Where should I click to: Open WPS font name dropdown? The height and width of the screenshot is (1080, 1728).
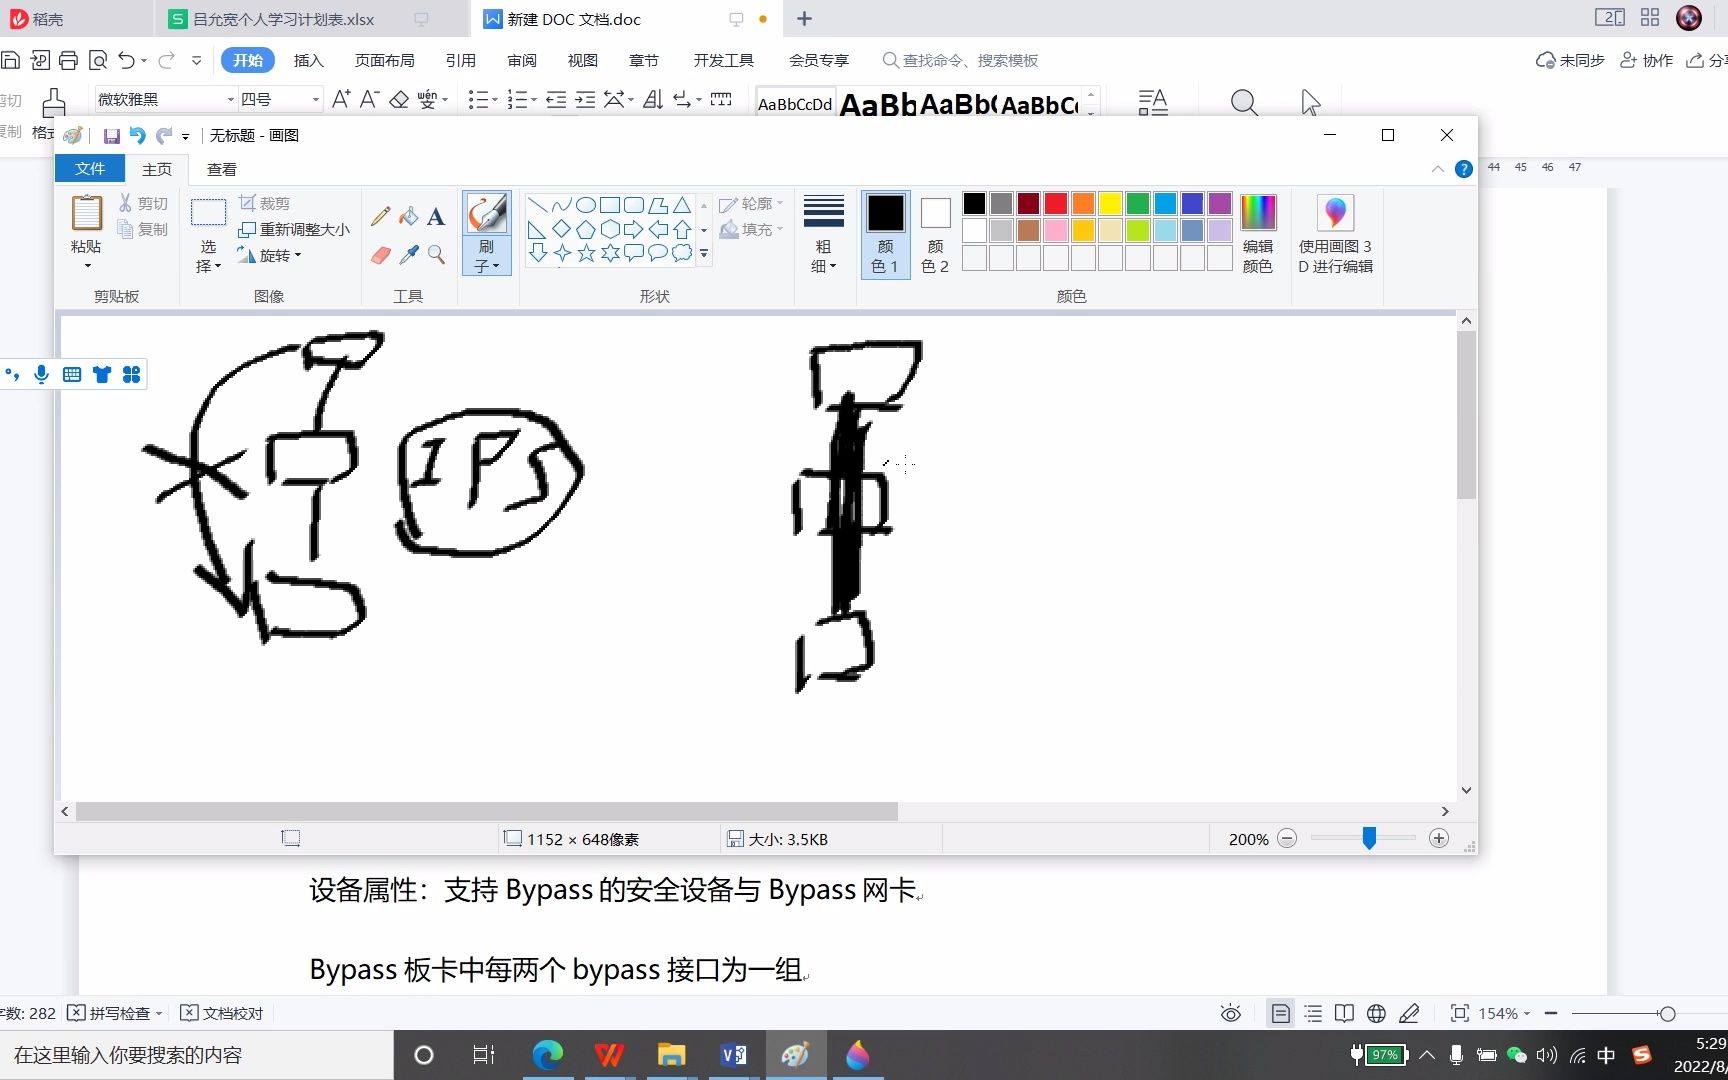tap(230, 99)
